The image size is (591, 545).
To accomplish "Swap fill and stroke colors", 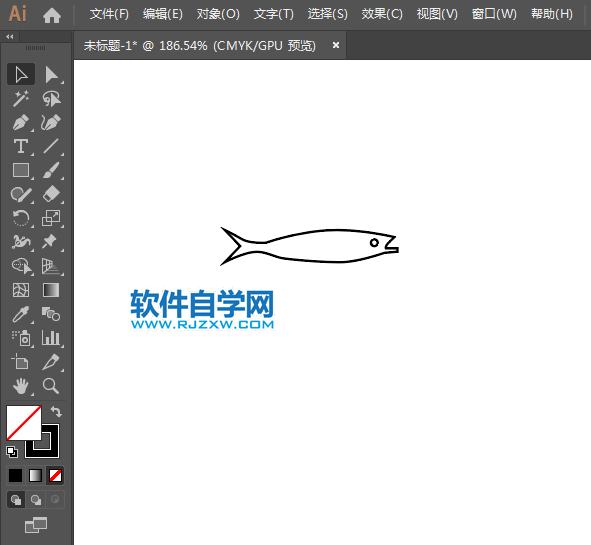I will (57, 412).
